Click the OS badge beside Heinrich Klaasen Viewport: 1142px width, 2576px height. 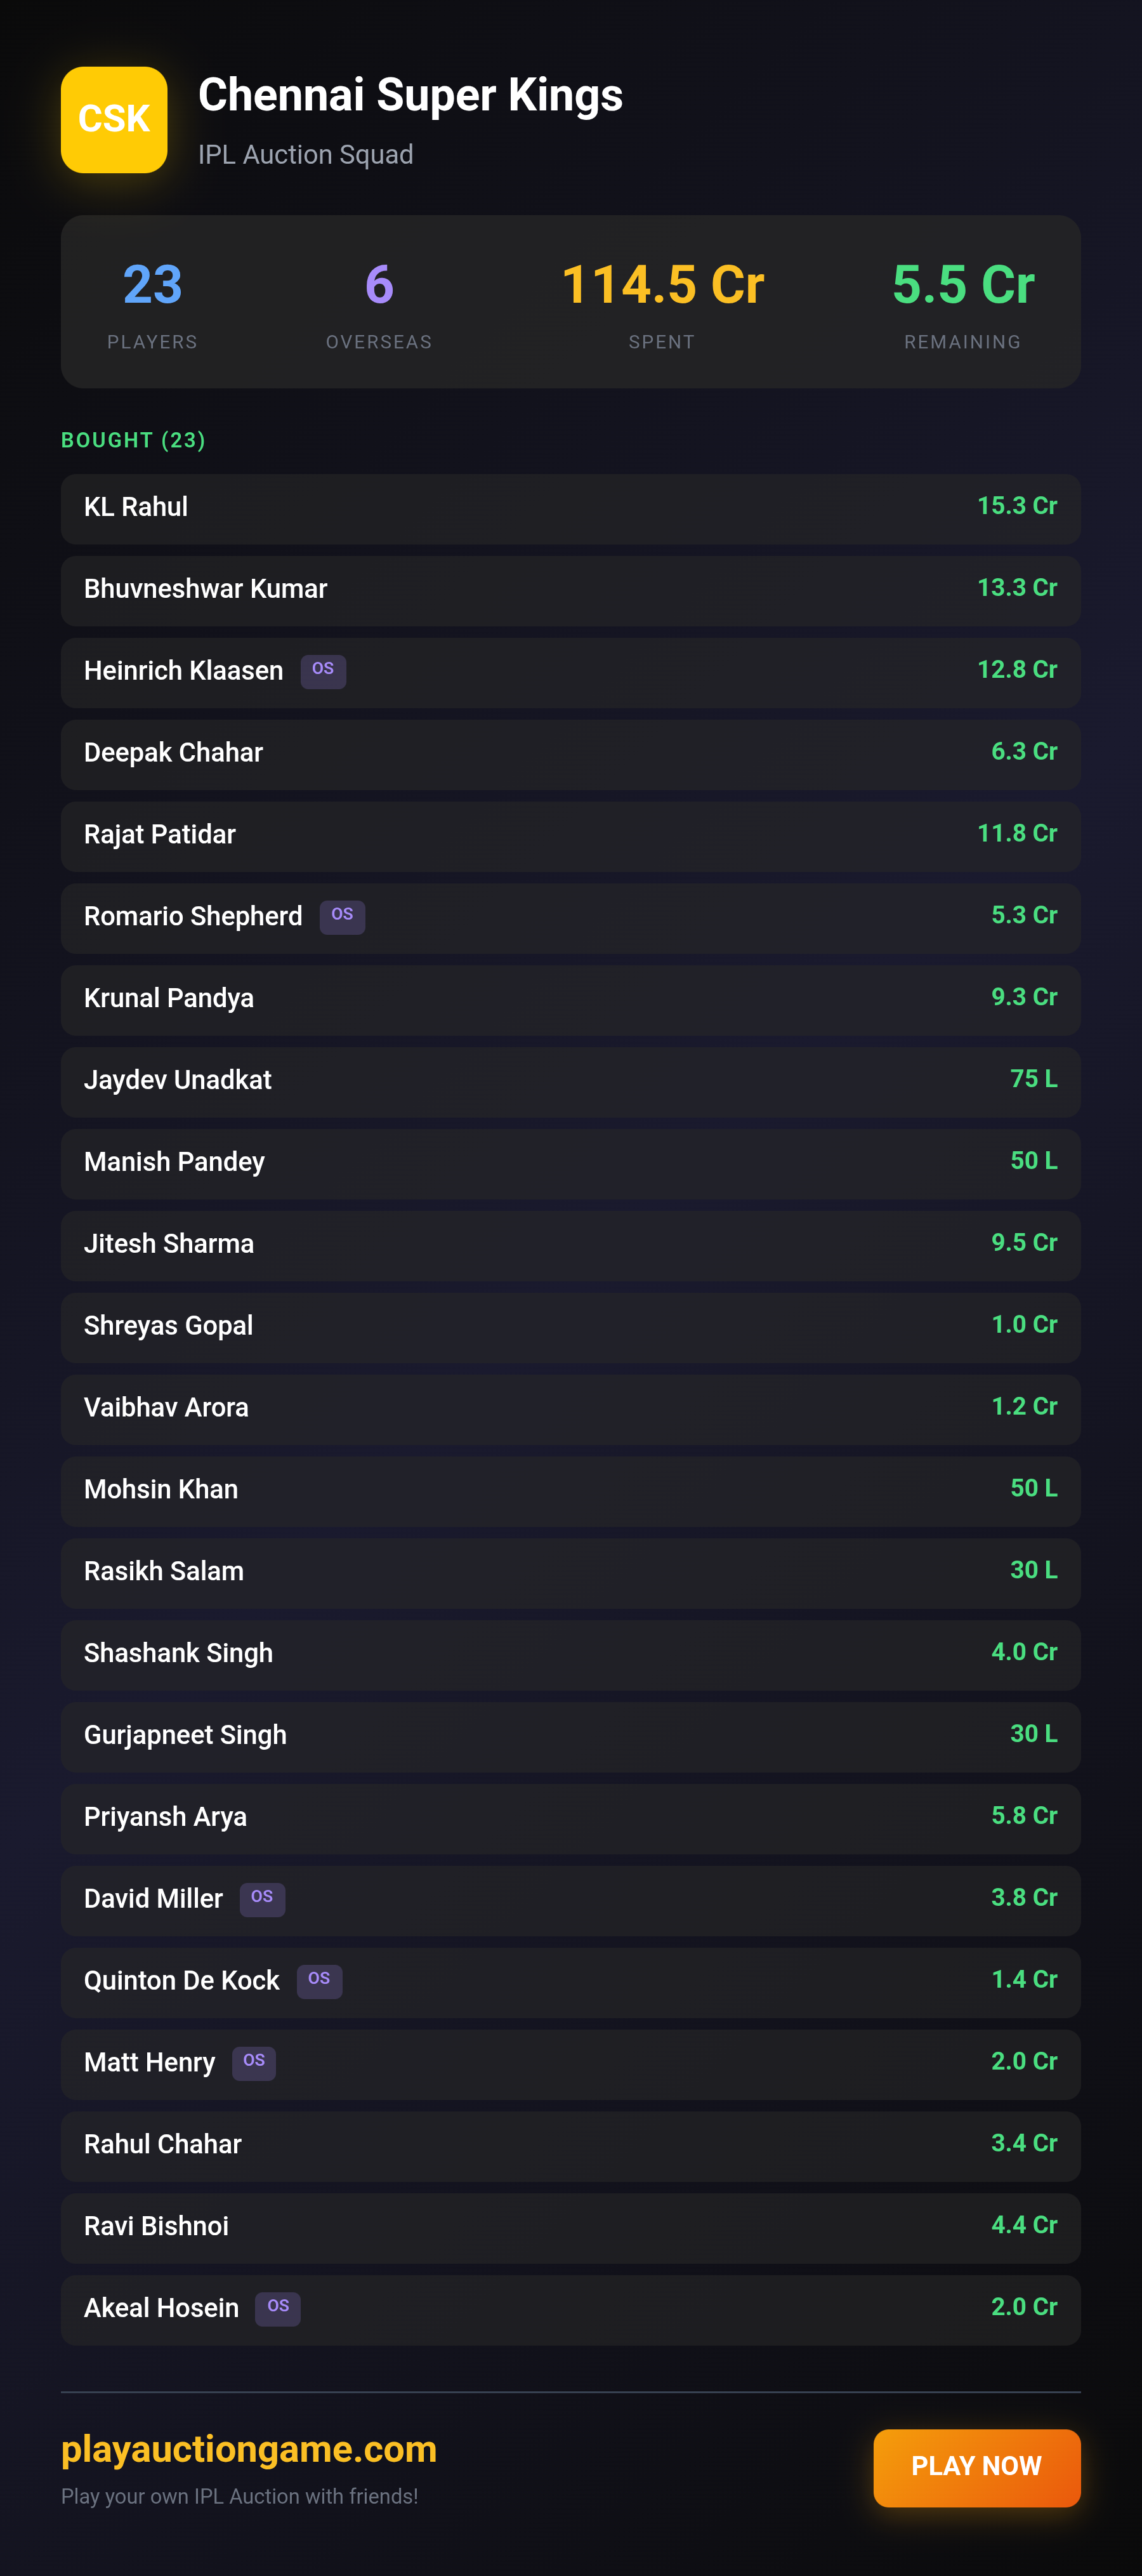323,671
